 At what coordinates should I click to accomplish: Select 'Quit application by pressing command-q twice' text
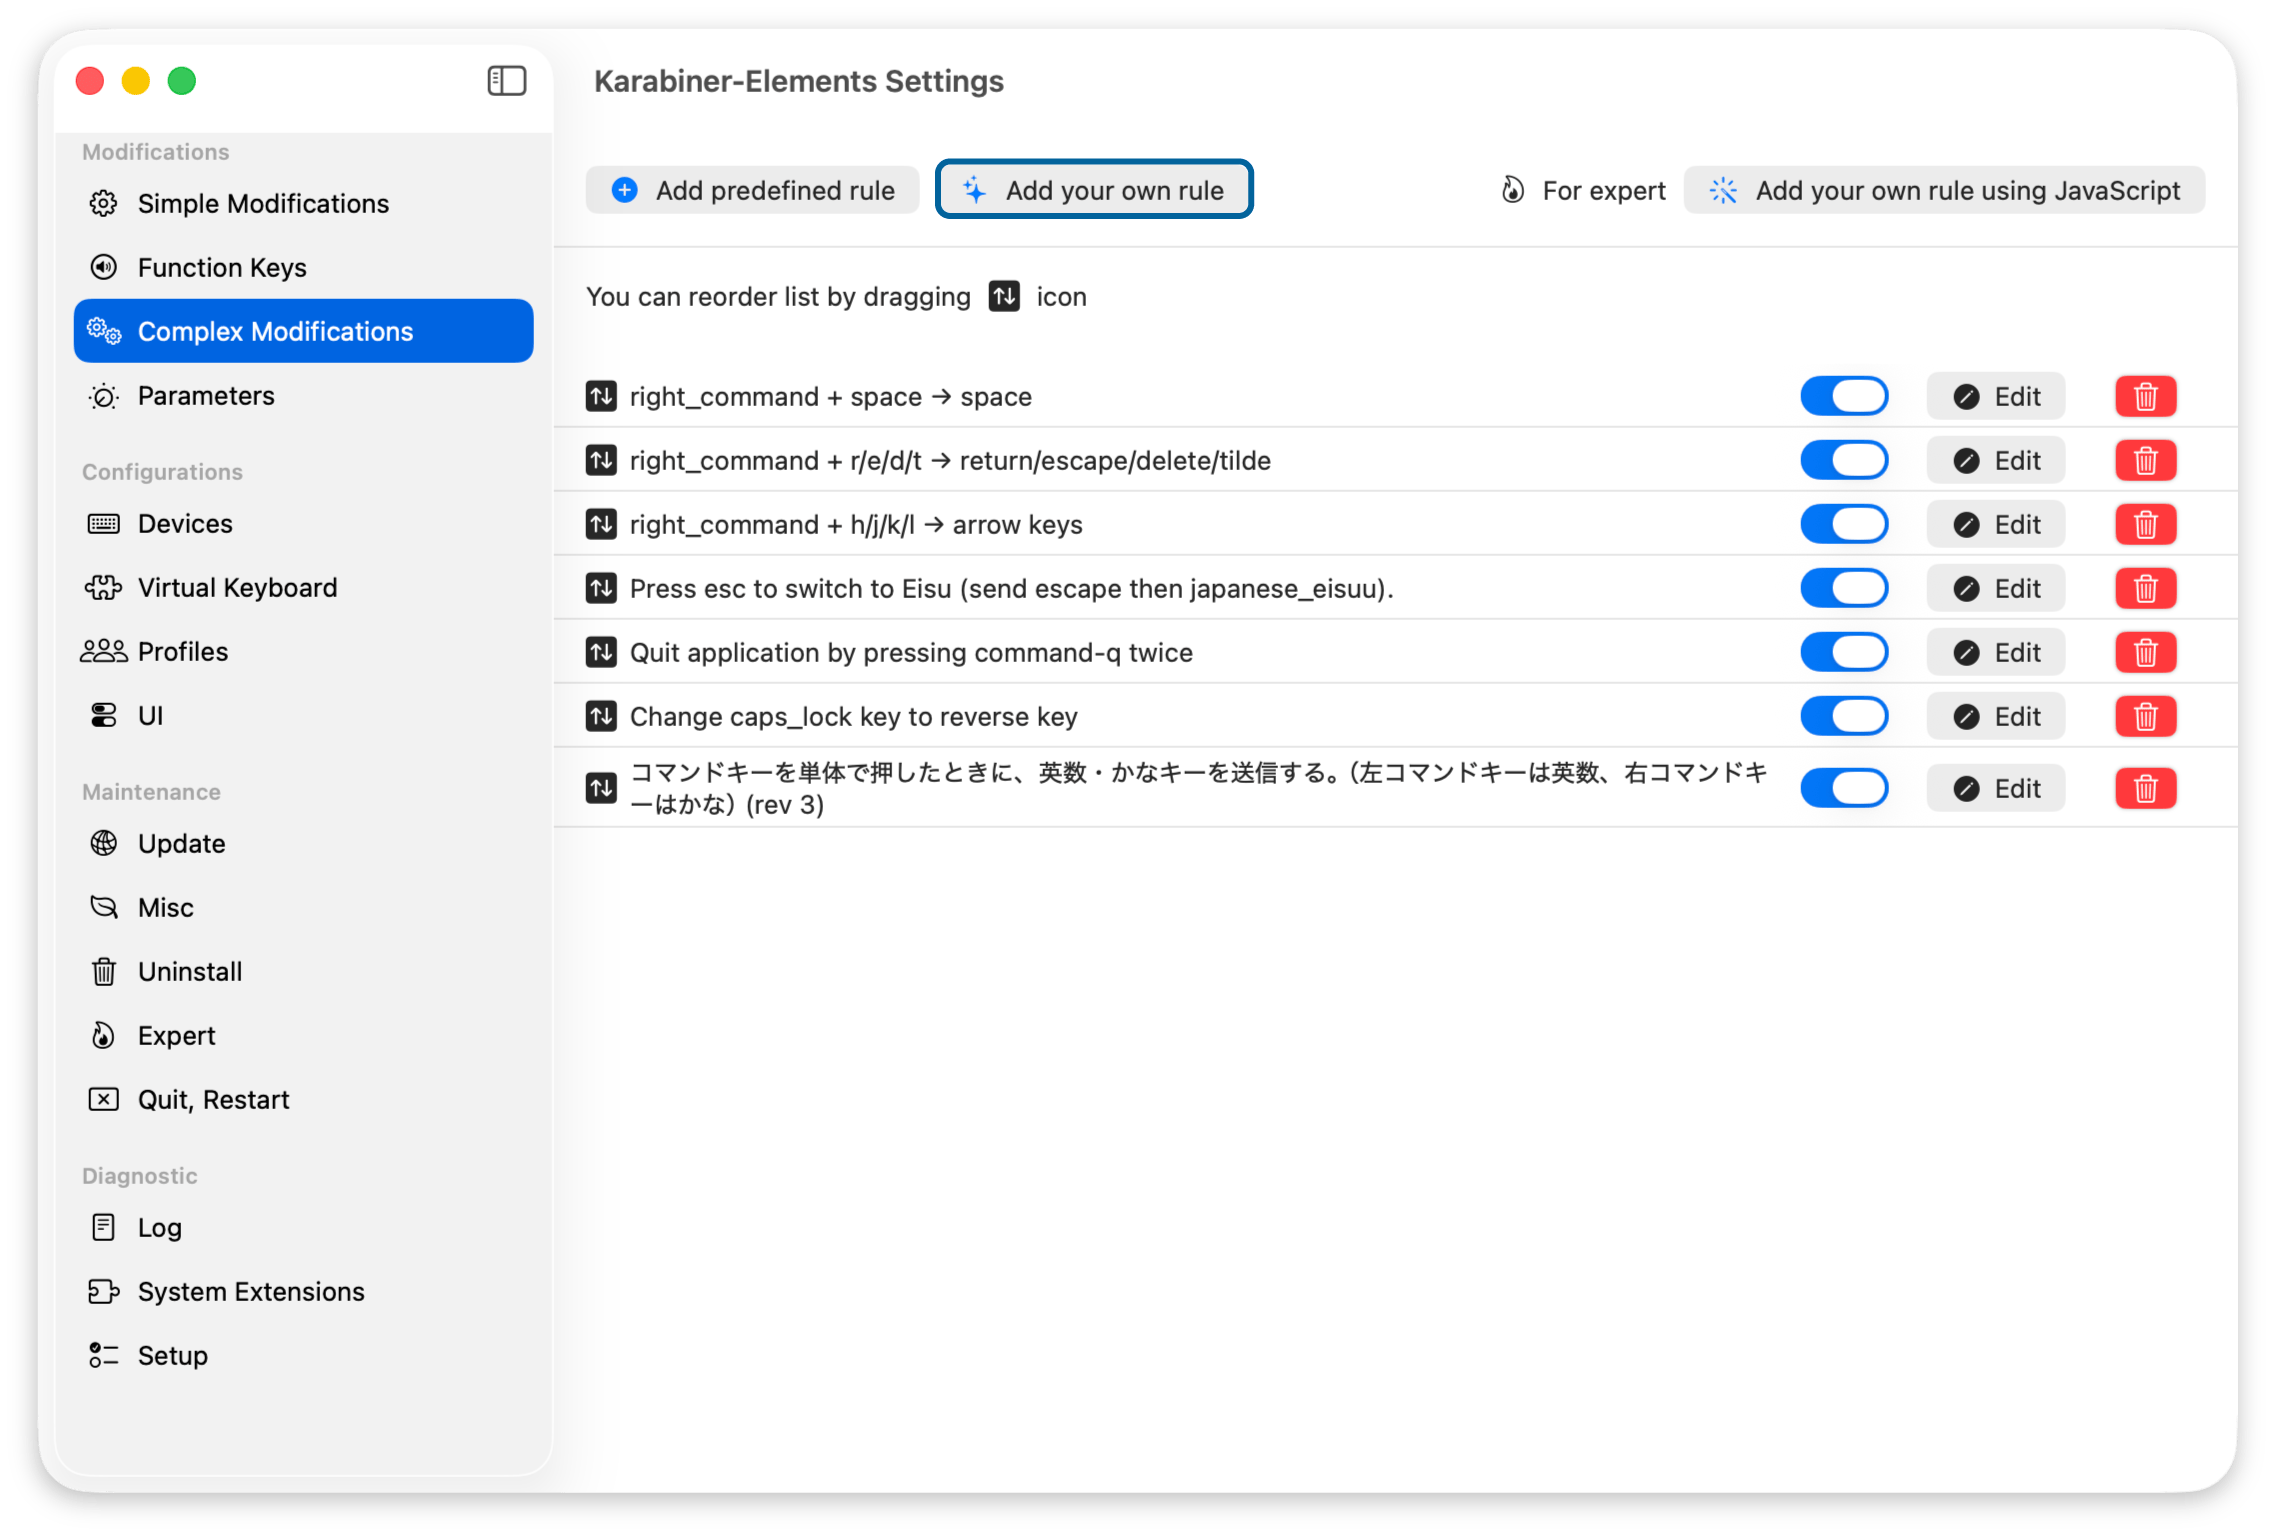[911, 653]
